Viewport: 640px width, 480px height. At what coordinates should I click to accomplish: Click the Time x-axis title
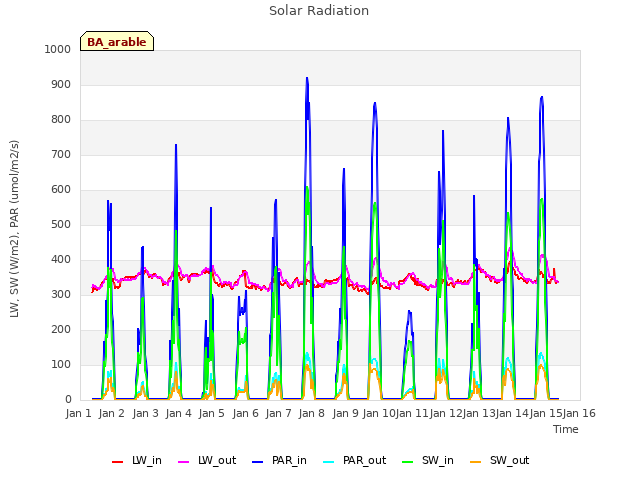(x=566, y=429)
